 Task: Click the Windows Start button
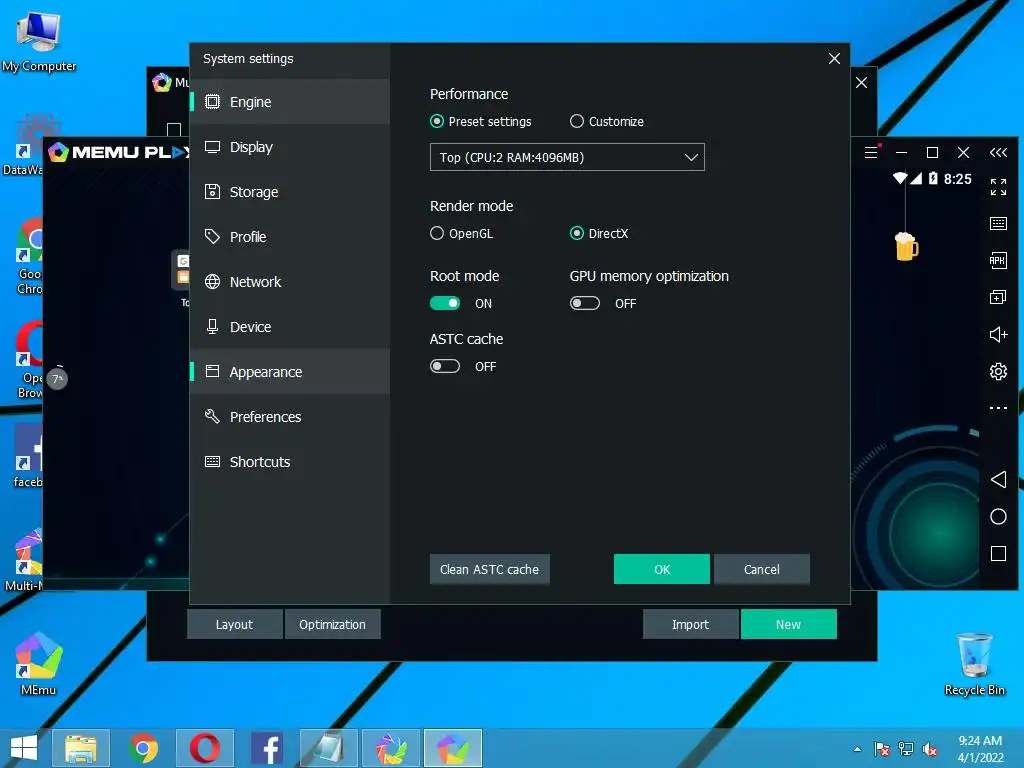coord(24,748)
